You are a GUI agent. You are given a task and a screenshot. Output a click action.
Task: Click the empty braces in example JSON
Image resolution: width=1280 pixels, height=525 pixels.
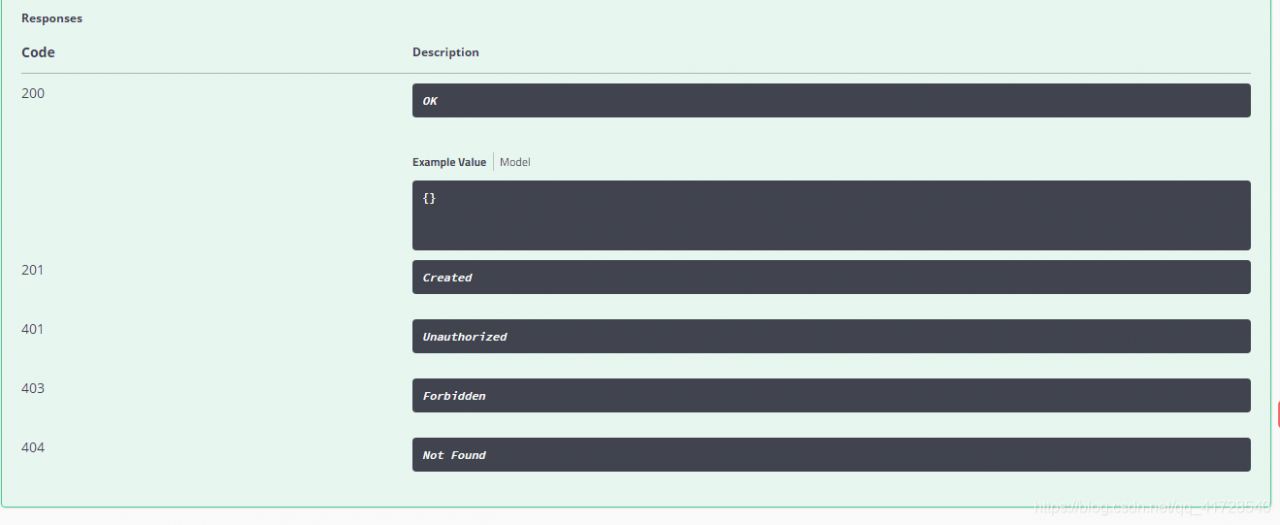point(429,198)
